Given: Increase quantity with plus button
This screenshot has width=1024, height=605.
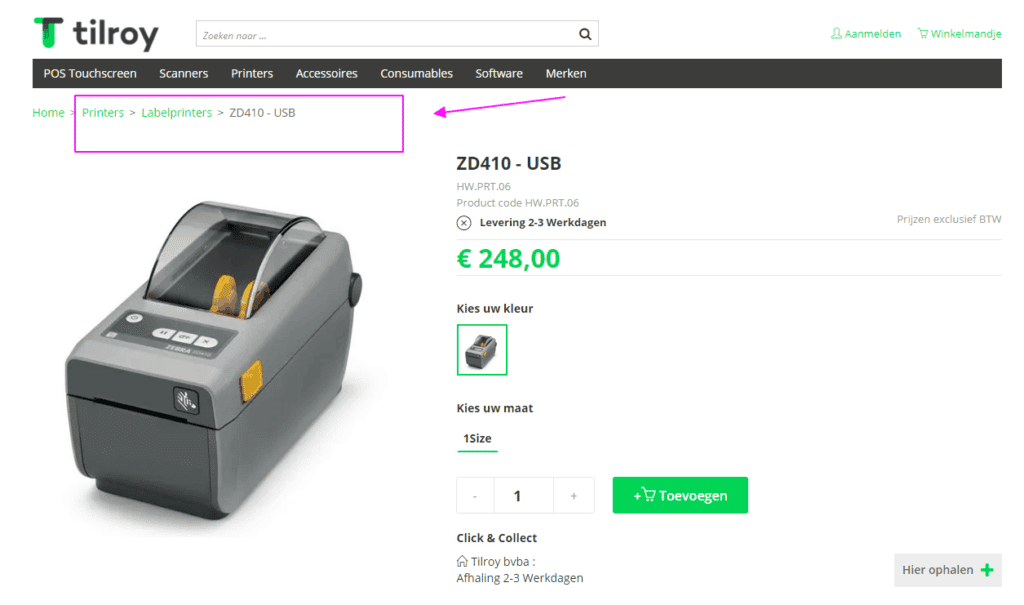Looking at the screenshot, I should [573, 496].
